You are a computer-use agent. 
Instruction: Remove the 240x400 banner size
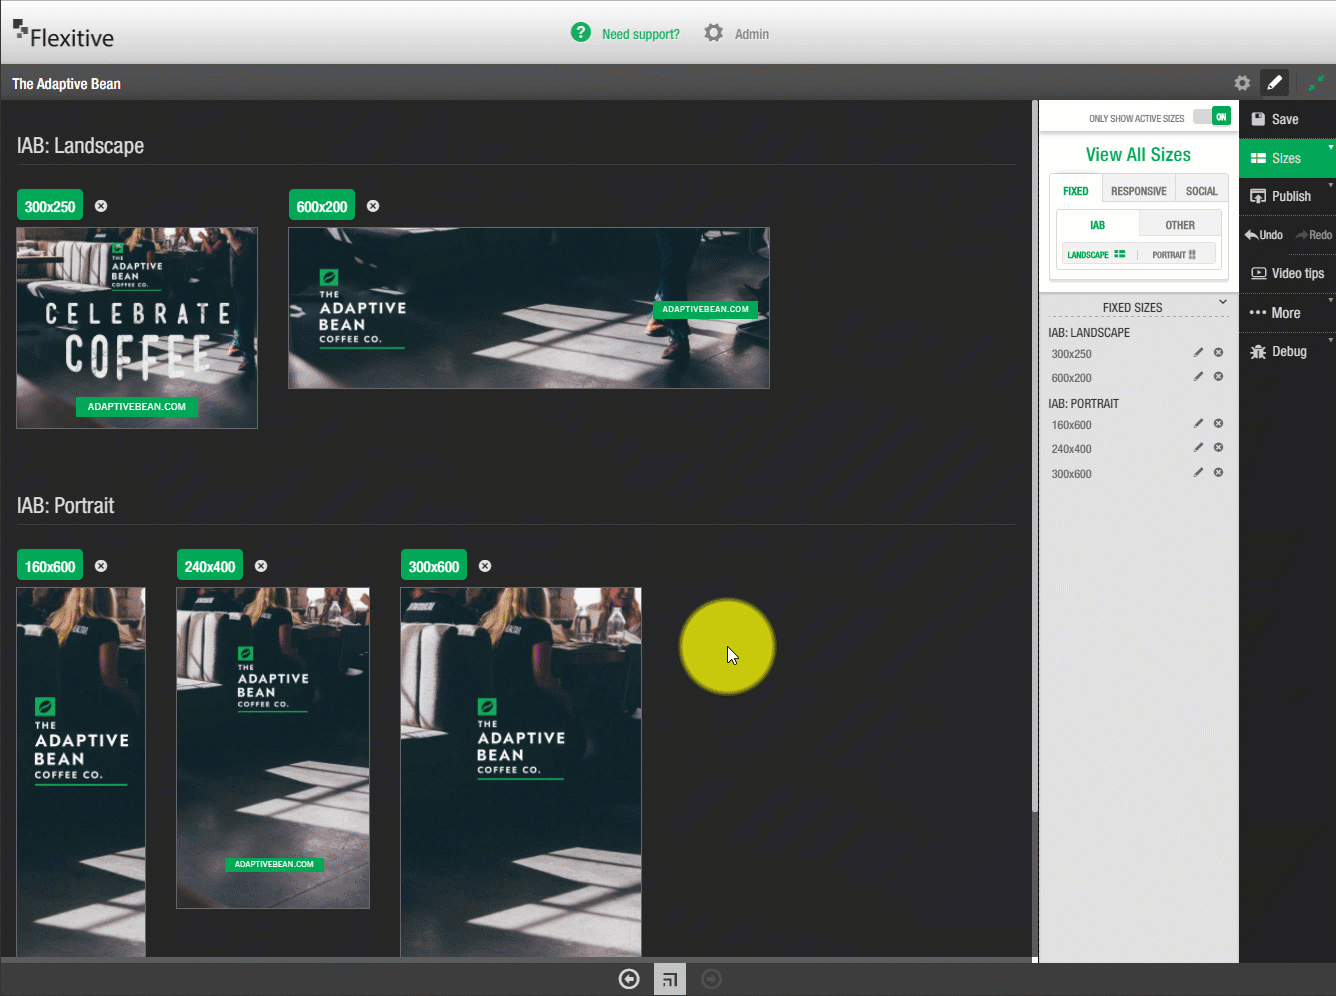(x=261, y=566)
